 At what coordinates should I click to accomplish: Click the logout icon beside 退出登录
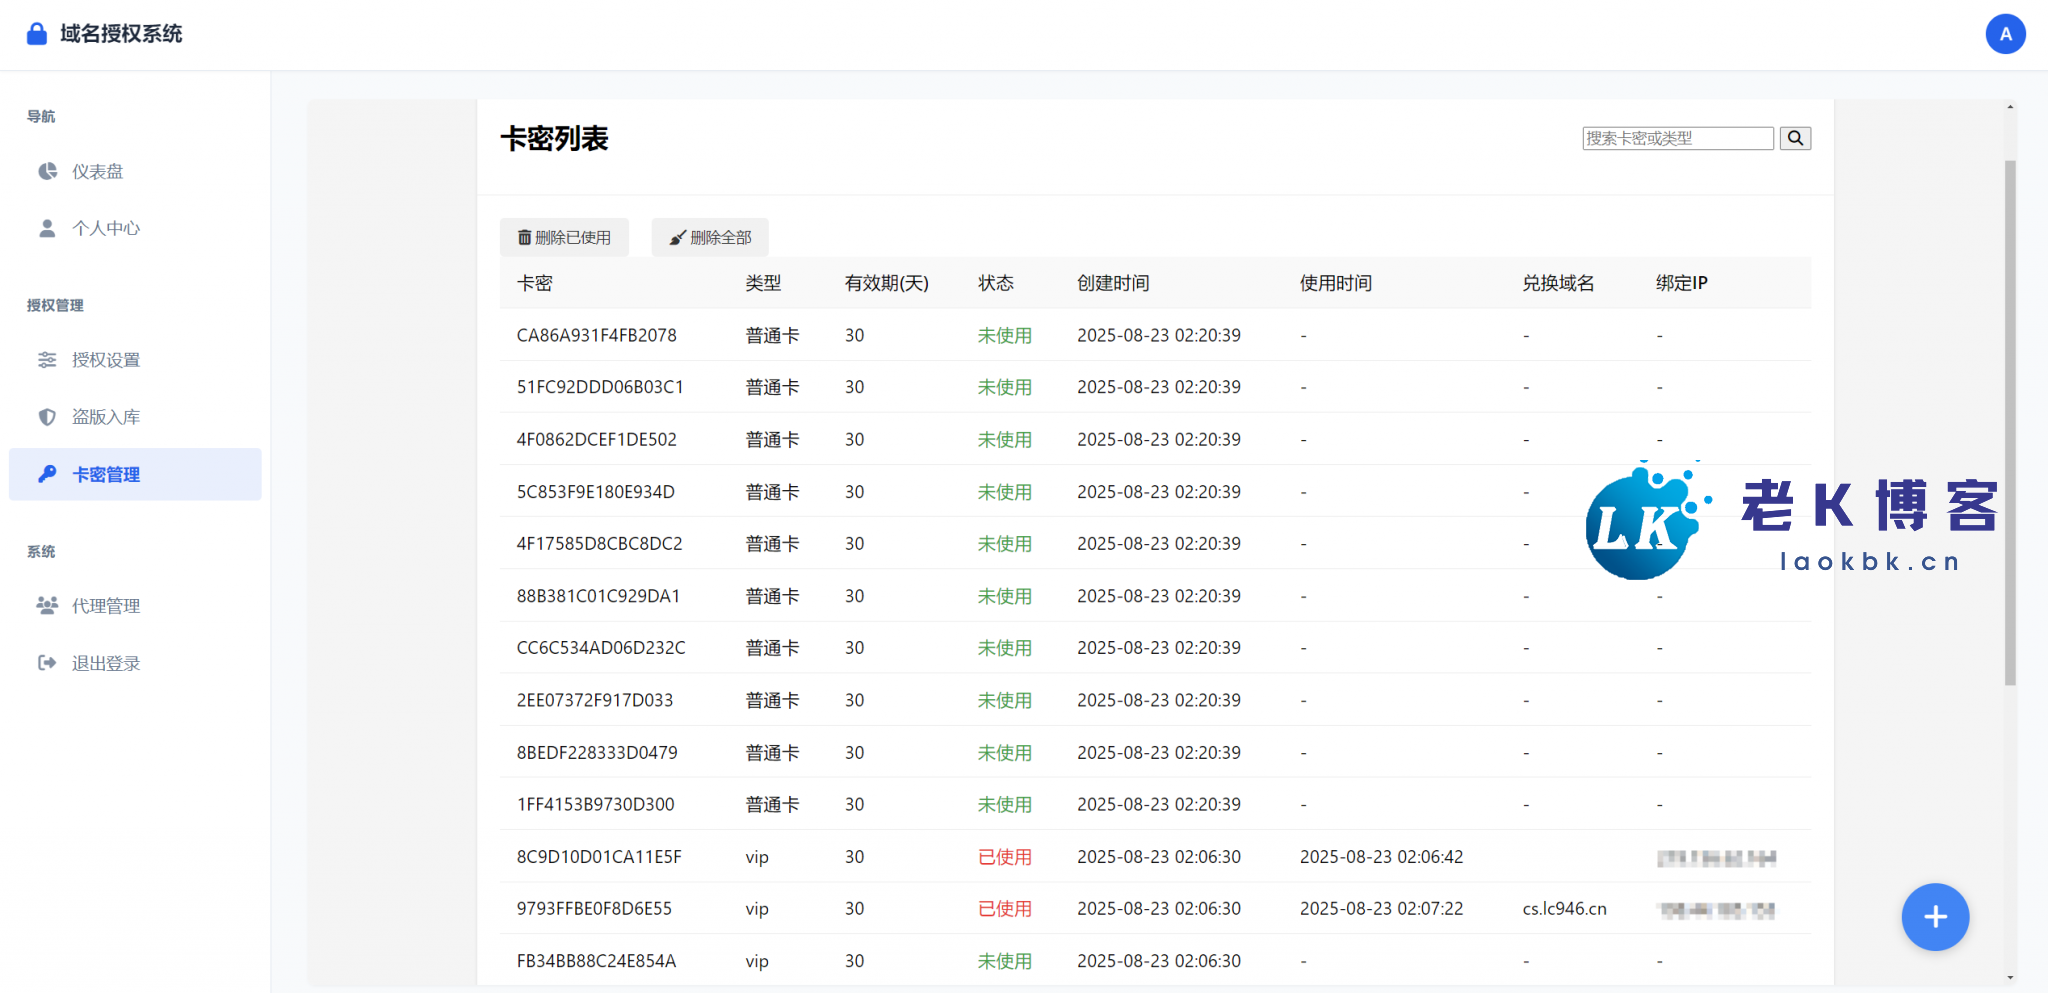pos(47,663)
